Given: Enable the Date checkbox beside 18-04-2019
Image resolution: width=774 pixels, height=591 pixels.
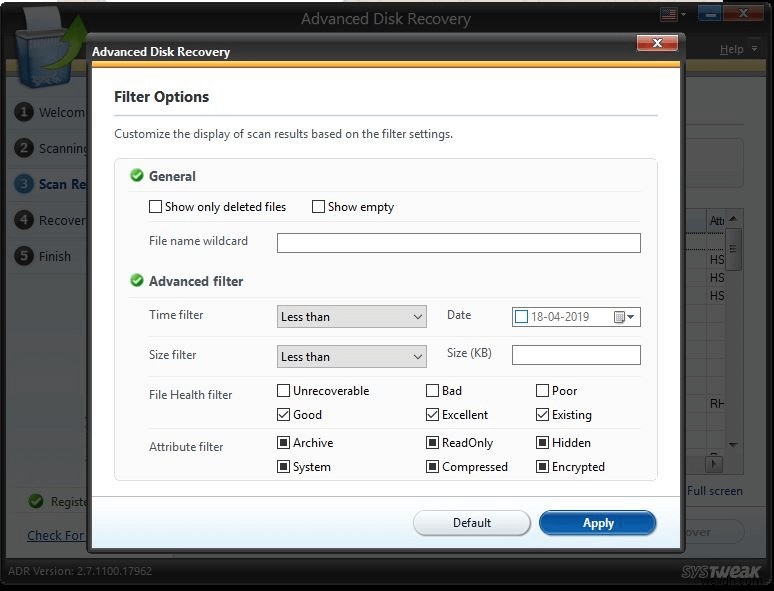Looking at the screenshot, I should click(521, 316).
